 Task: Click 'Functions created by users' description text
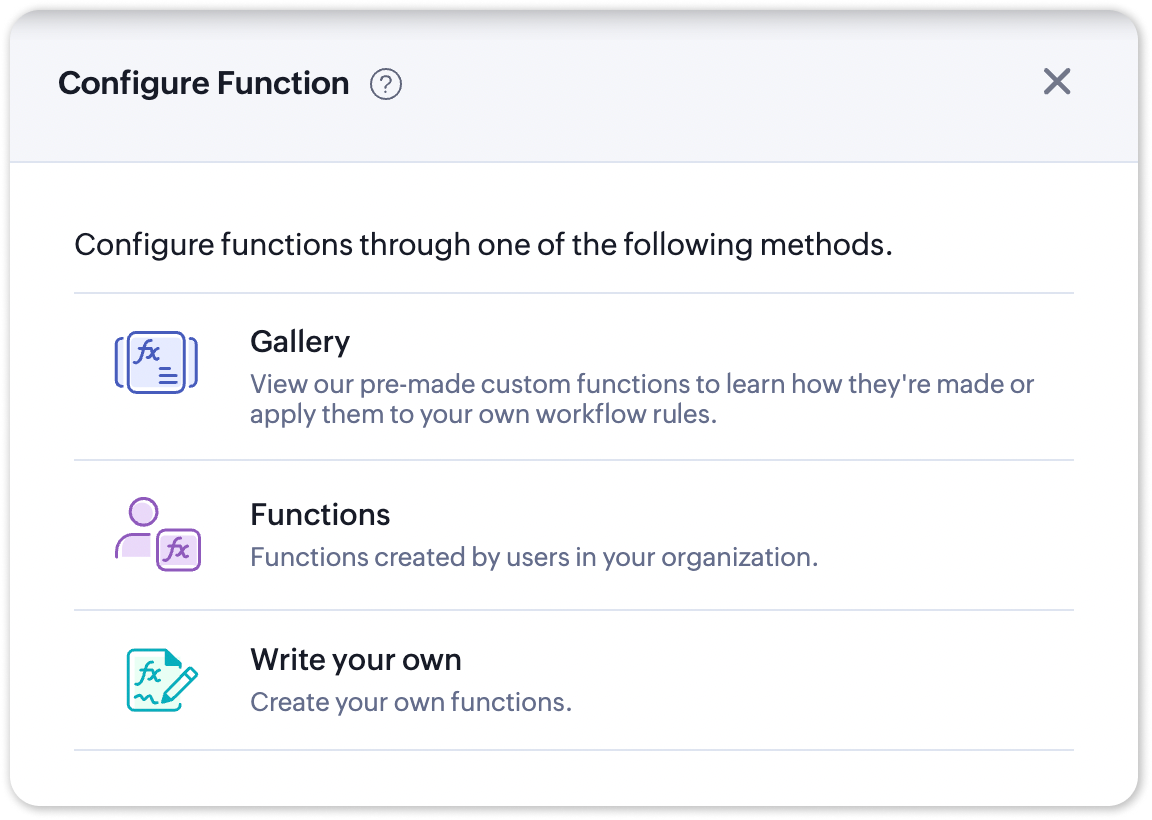(533, 557)
